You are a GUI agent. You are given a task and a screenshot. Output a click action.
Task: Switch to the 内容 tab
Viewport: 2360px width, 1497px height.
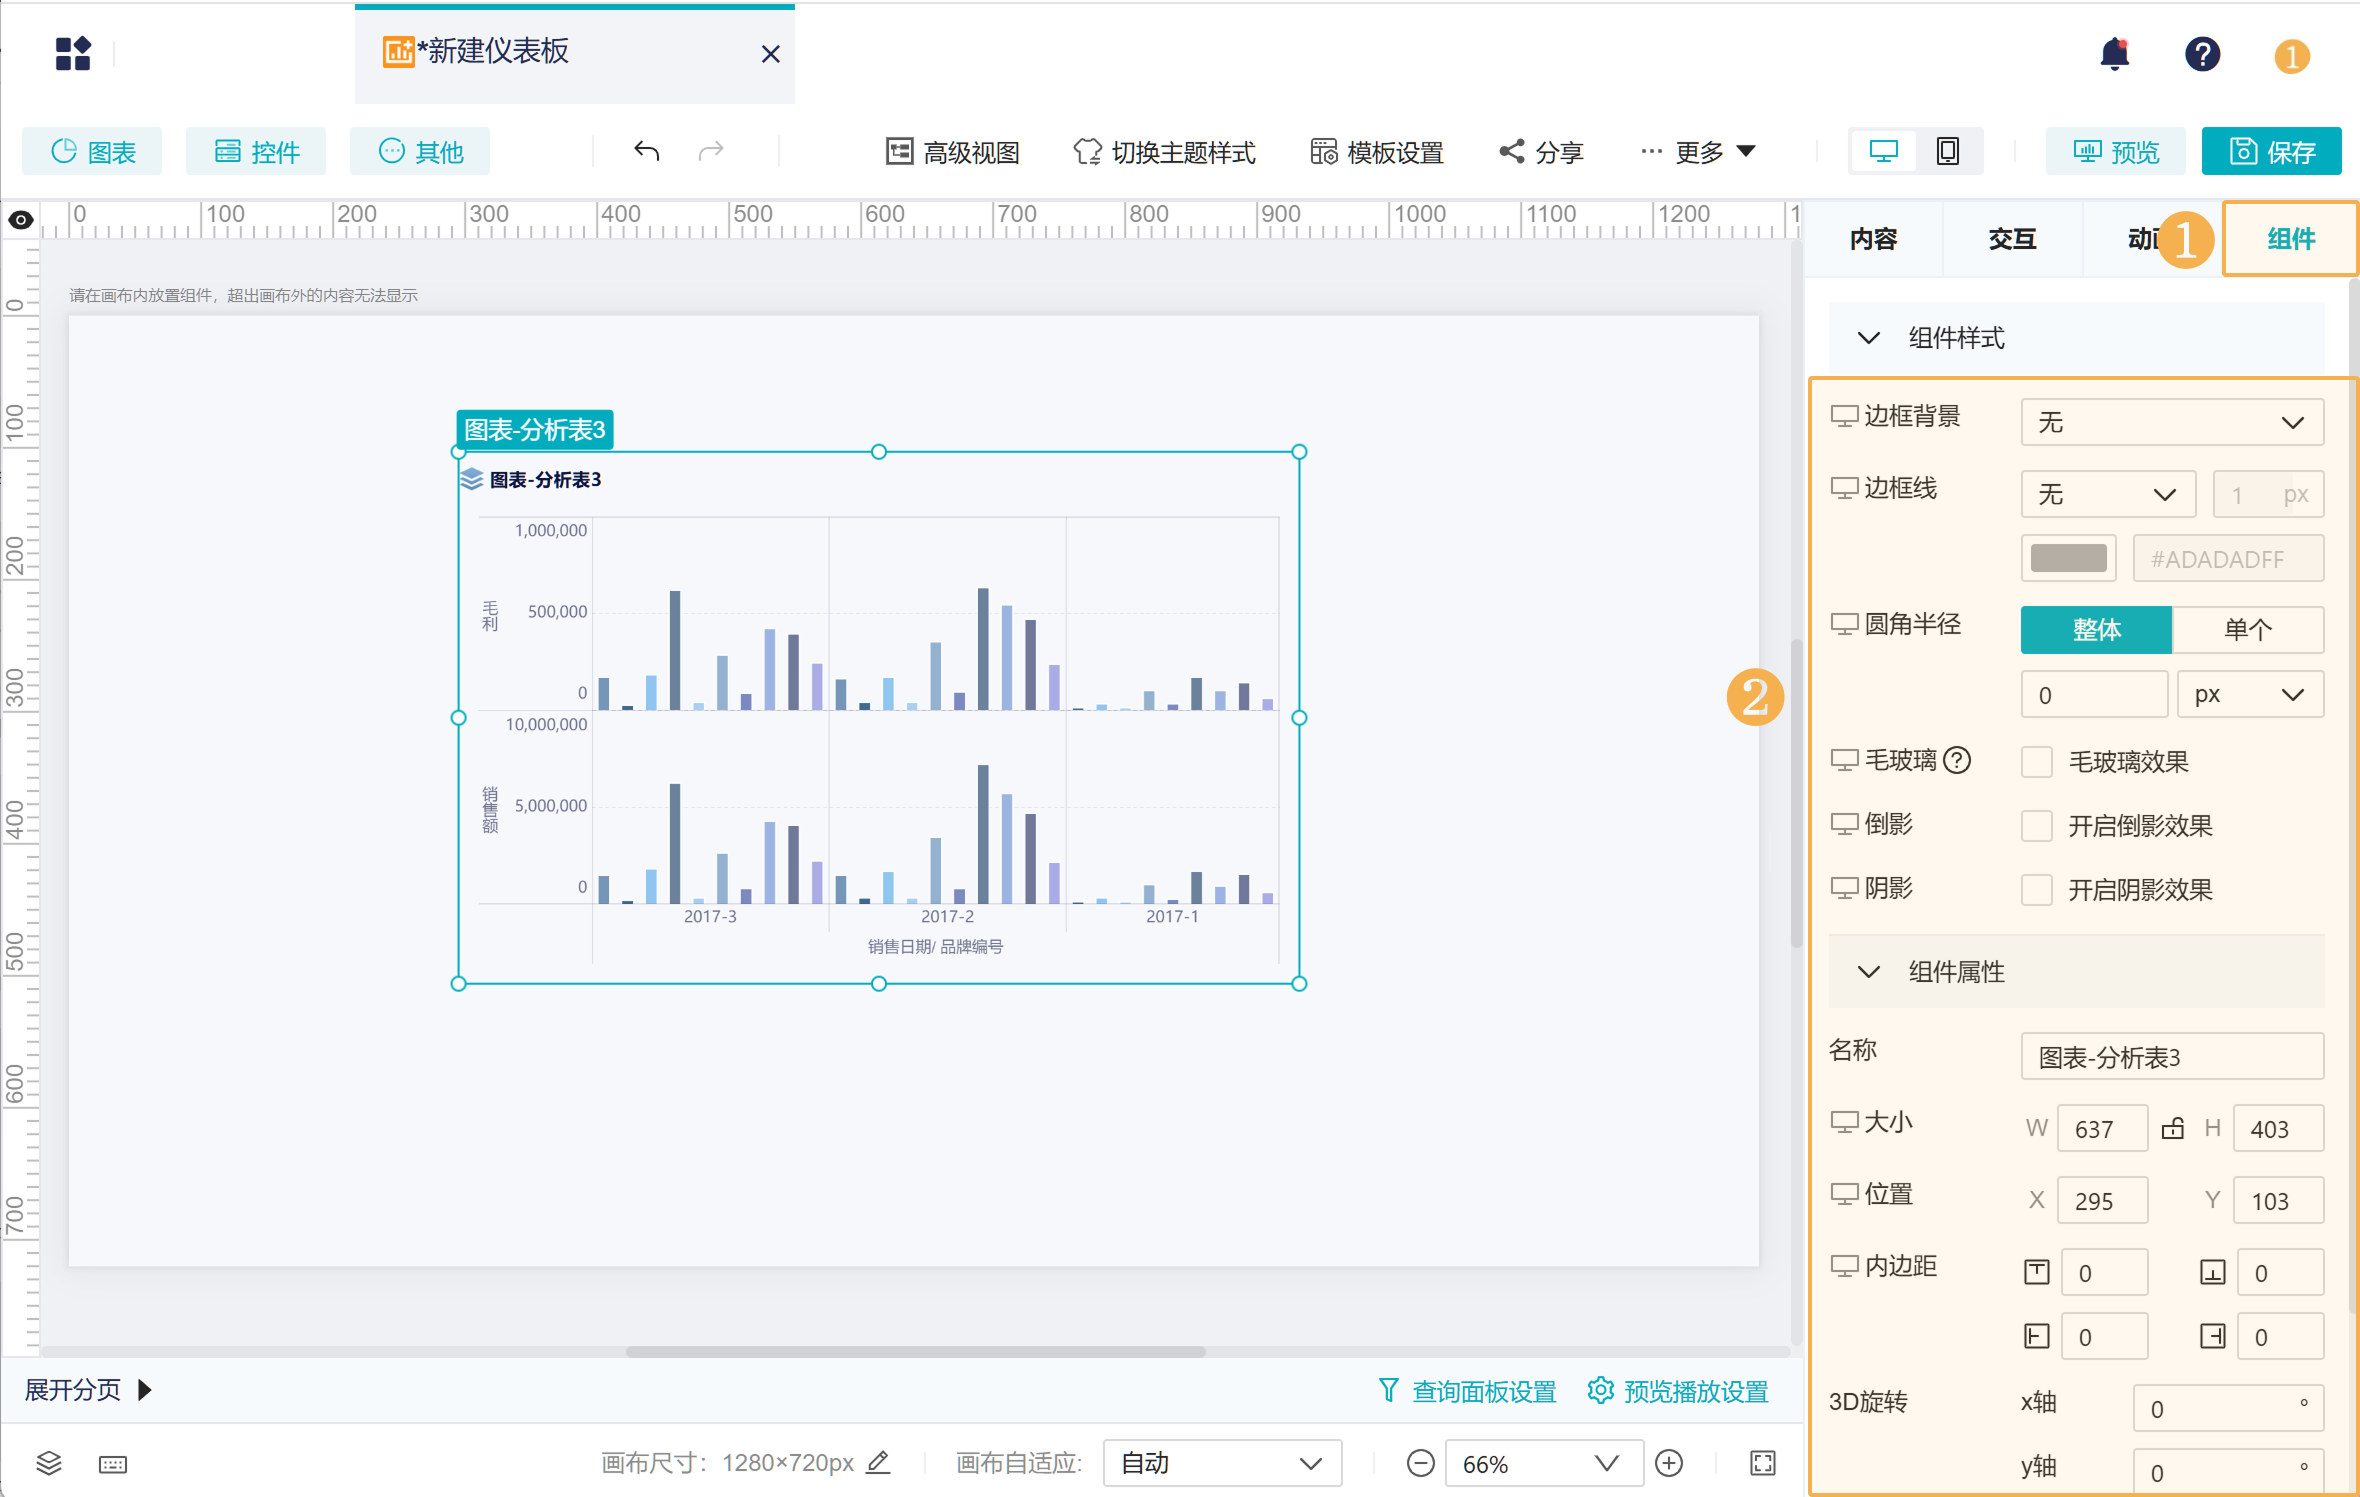(x=1873, y=239)
